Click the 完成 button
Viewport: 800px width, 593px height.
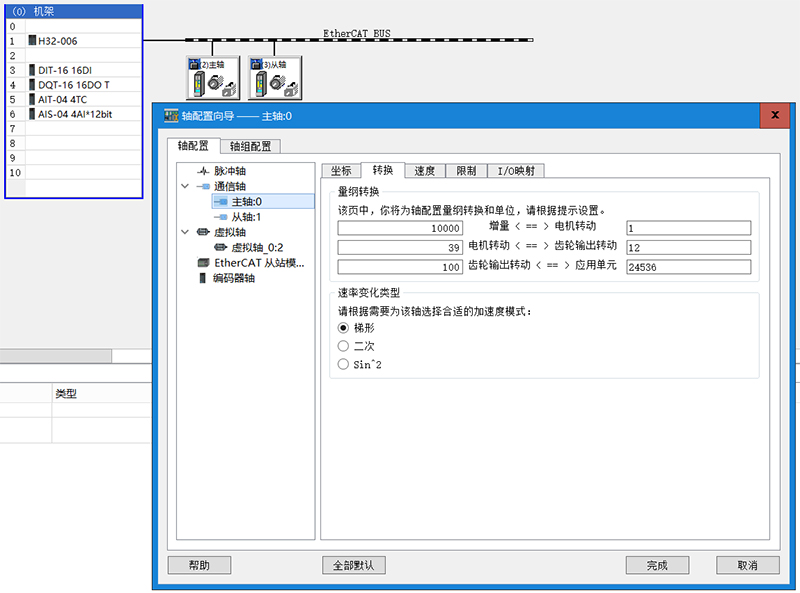[x=657, y=565]
